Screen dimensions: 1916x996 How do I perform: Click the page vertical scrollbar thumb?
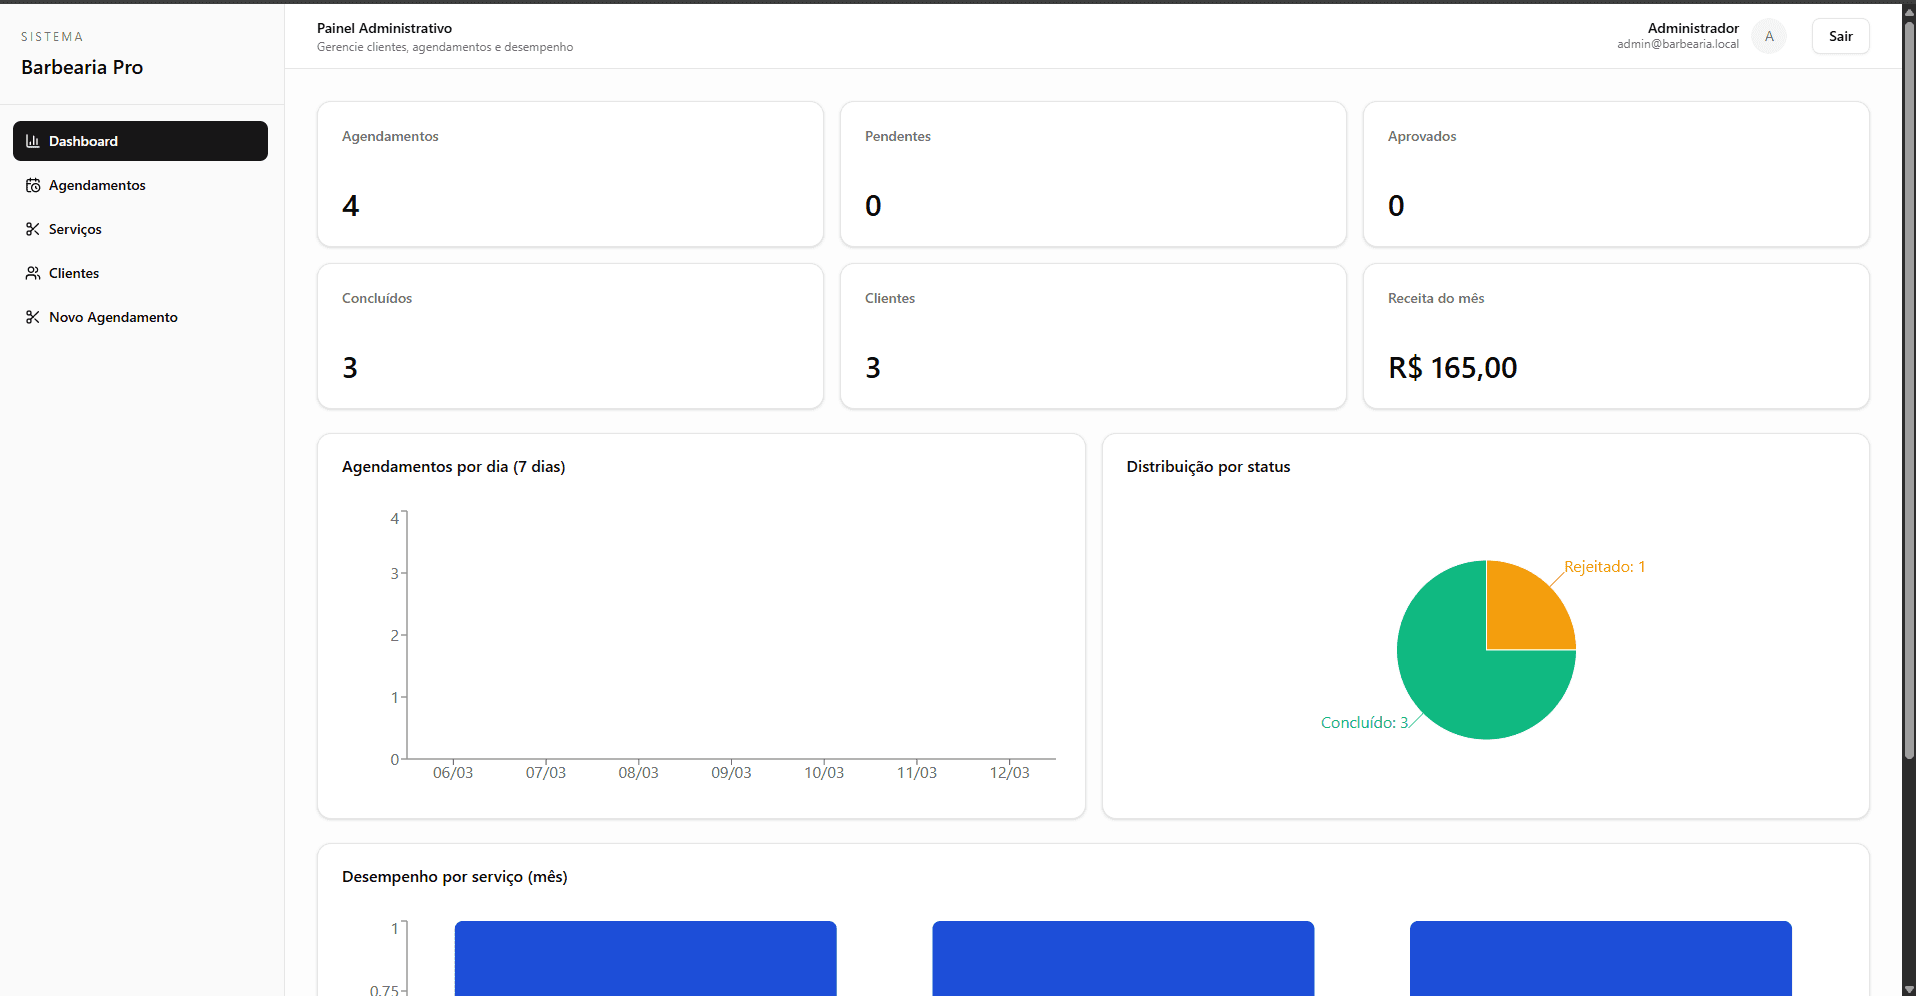1908,390
